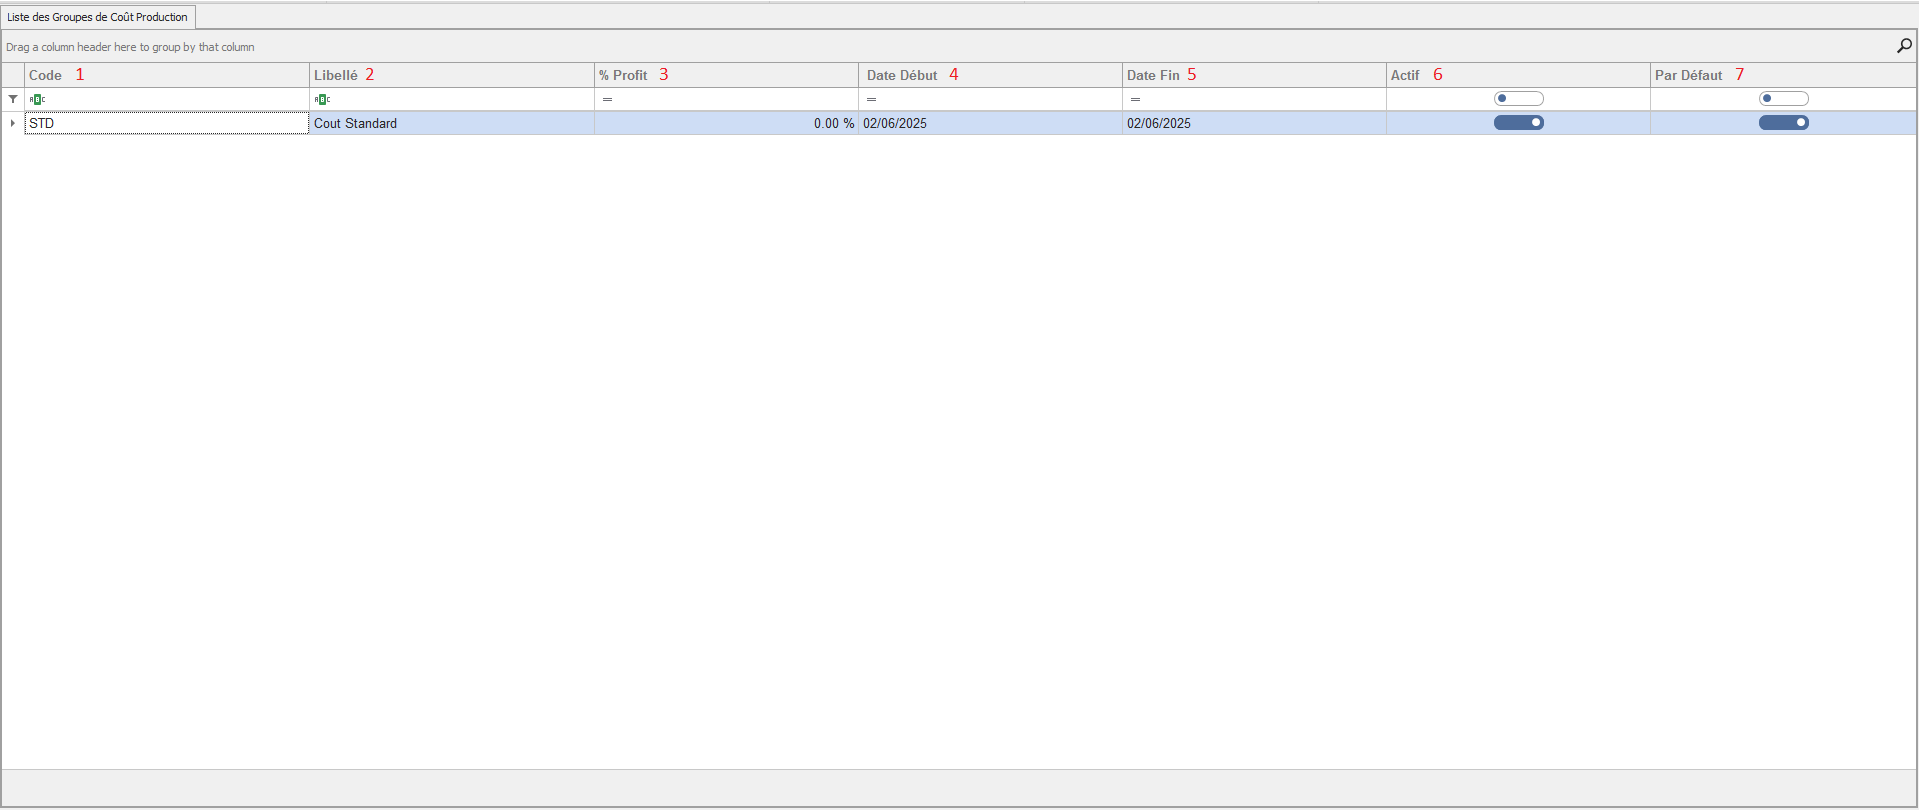This screenshot has height=810, width=1920.
Task: Sort by the Code column header
Action: pos(46,75)
